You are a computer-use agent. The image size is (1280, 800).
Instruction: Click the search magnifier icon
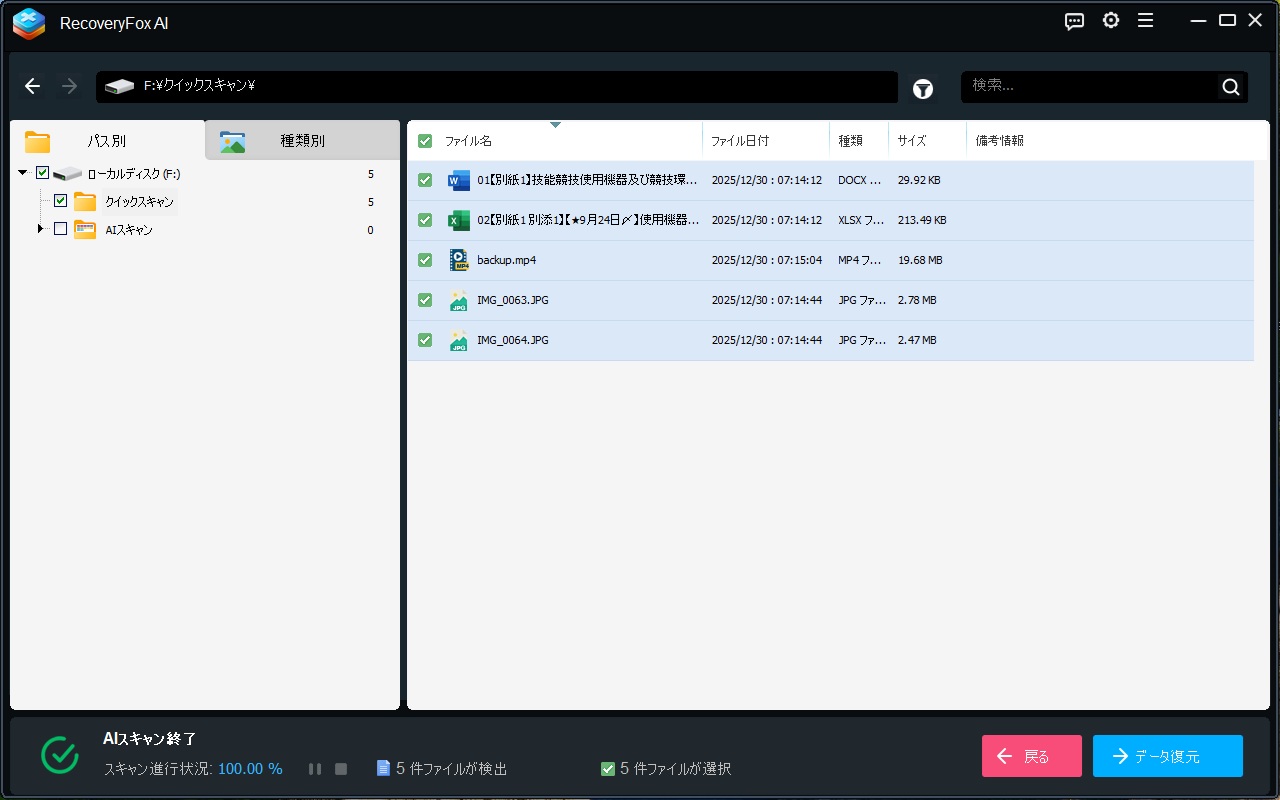pyautogui.click(x=1230, y=87)
